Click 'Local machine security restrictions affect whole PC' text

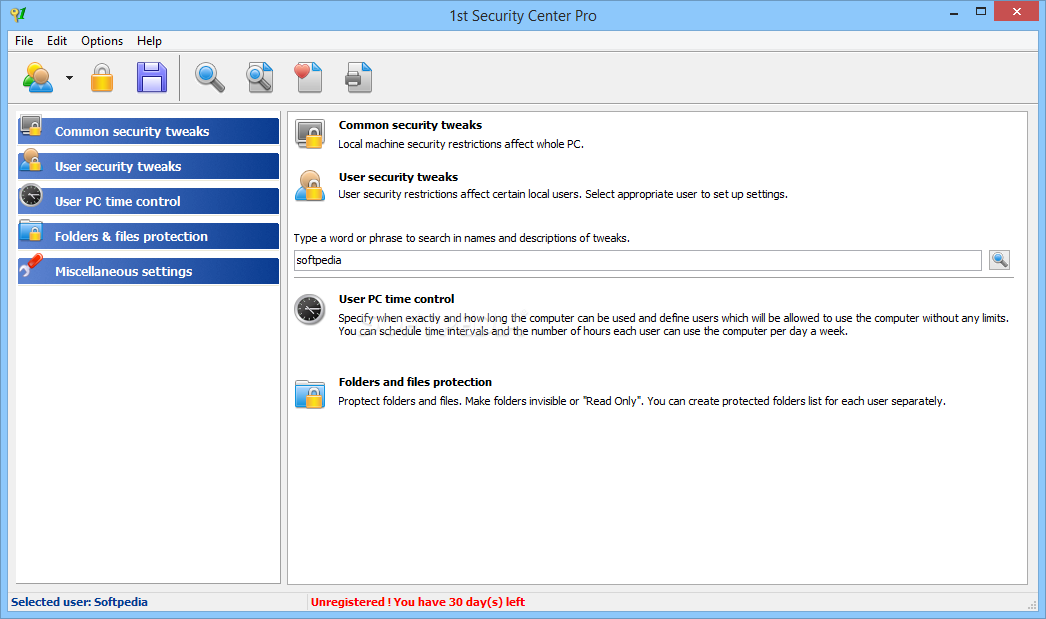tap(460, 144)
